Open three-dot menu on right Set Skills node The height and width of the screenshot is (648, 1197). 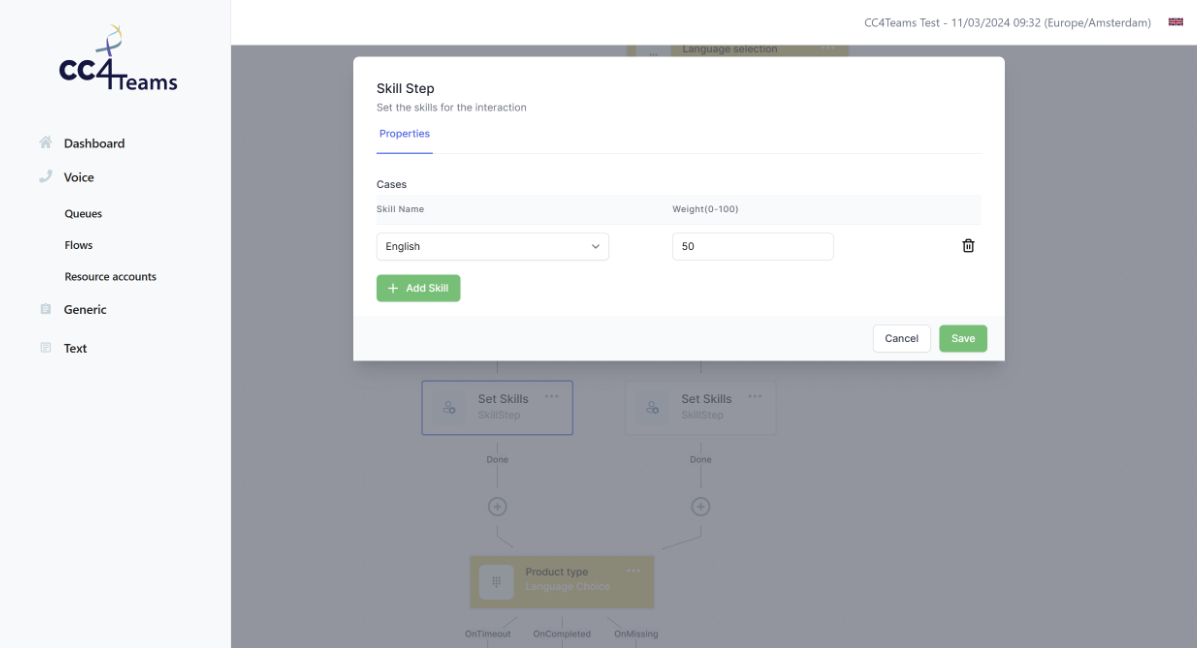tap(755, 396)
